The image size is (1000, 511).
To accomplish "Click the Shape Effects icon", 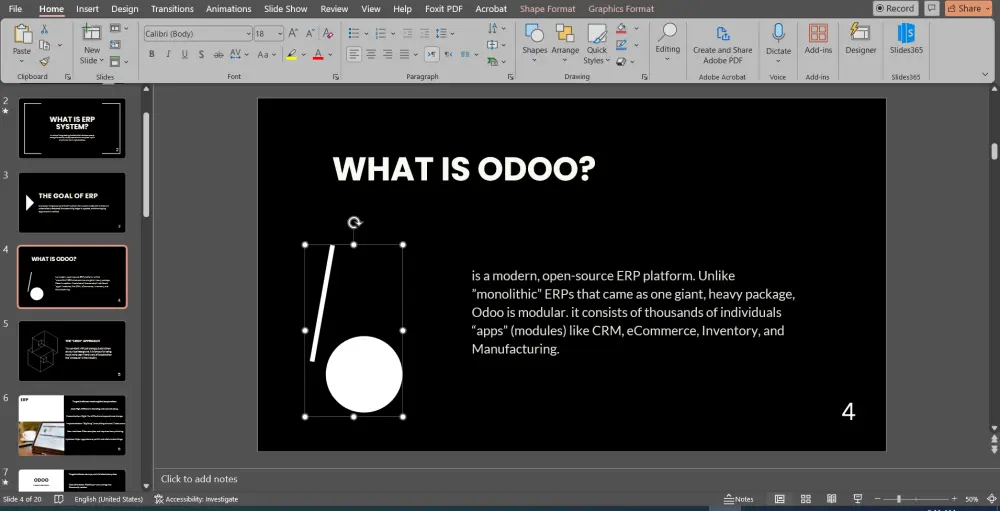I will pyautogui.click(x=621, y=62).
